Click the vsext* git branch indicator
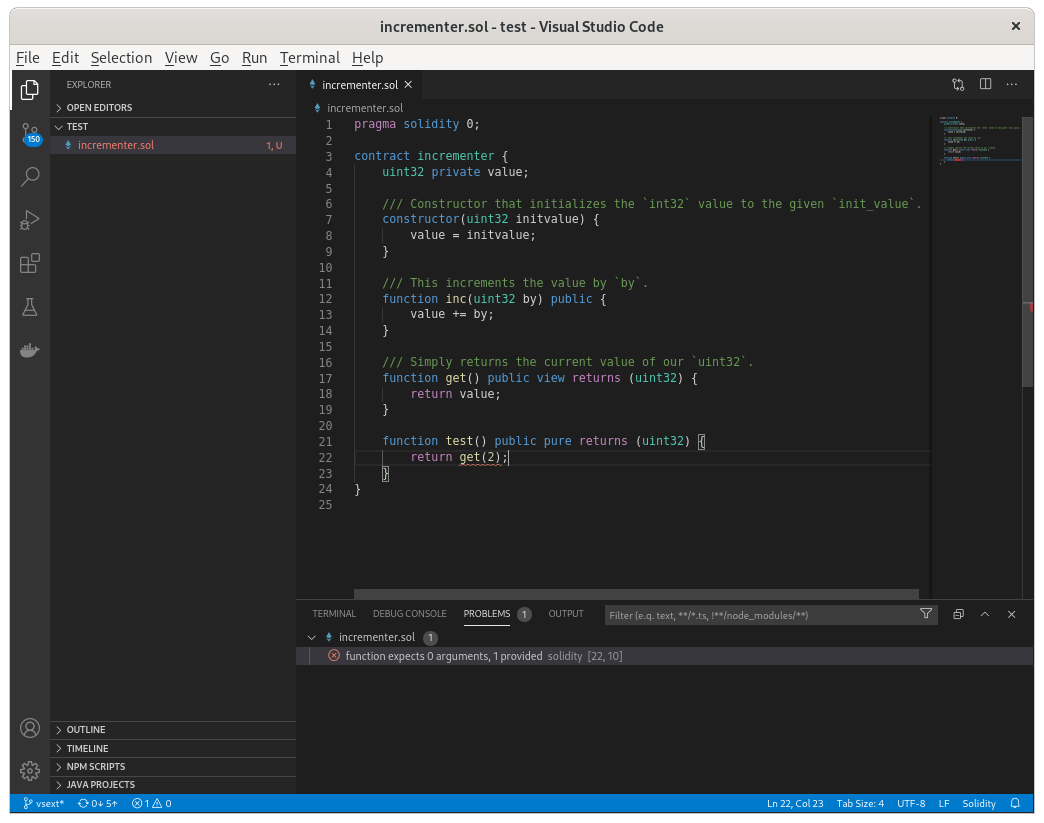The width and height of the screenshot is (1044, 823). pyautogui.click(x=44, y=803)
